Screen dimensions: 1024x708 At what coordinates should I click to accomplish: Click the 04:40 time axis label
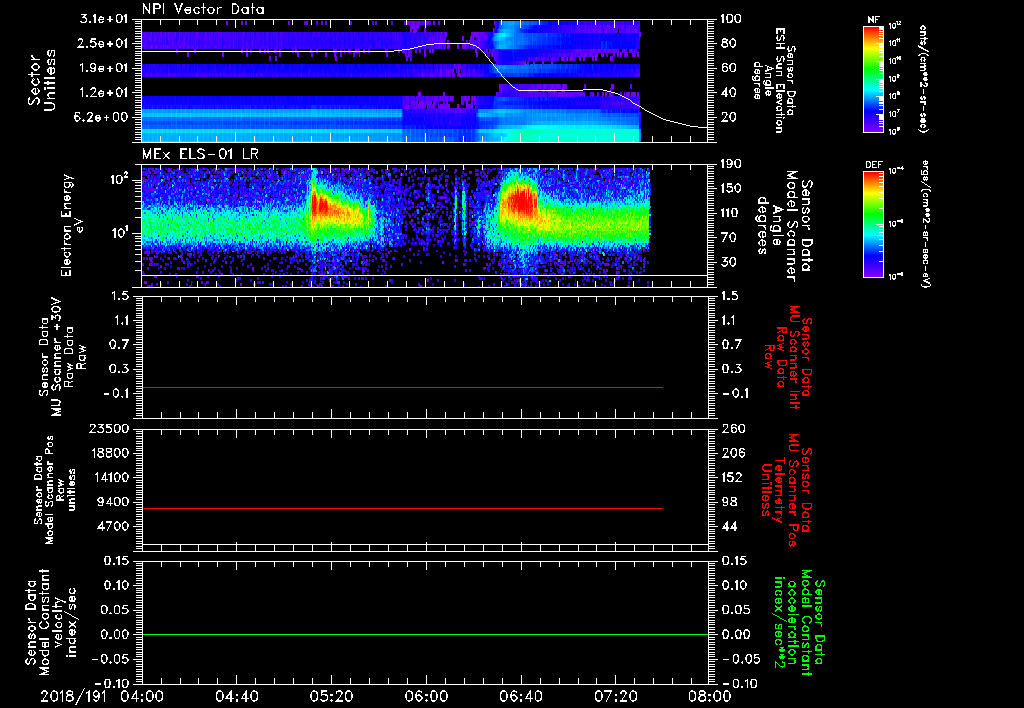236,696
